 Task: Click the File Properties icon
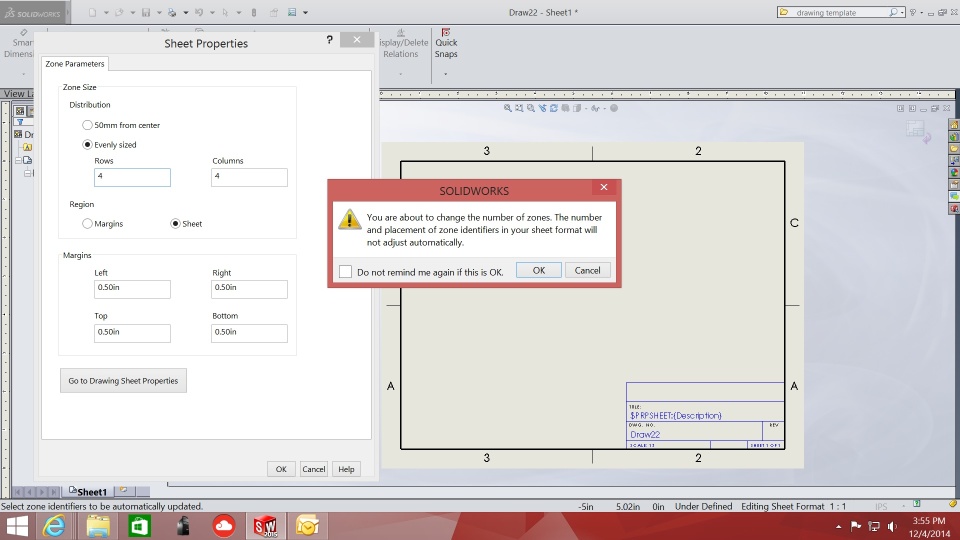point(274,12)
